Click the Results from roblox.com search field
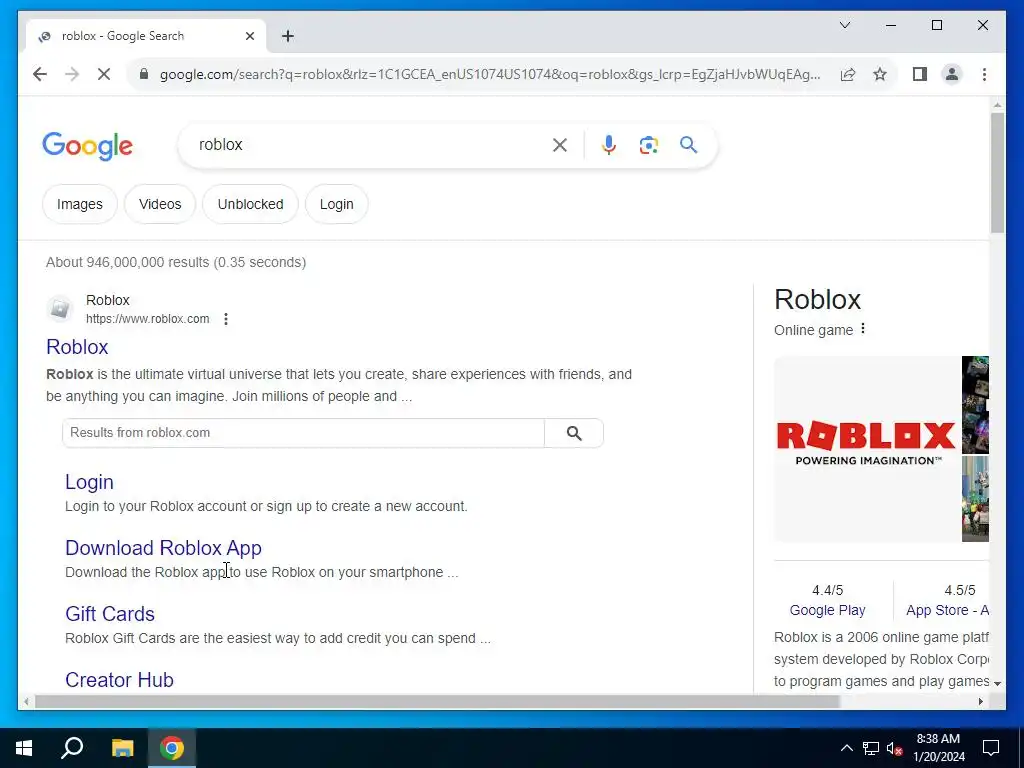This screenshot has width=1024, height=768. click(x=303, y=433)
